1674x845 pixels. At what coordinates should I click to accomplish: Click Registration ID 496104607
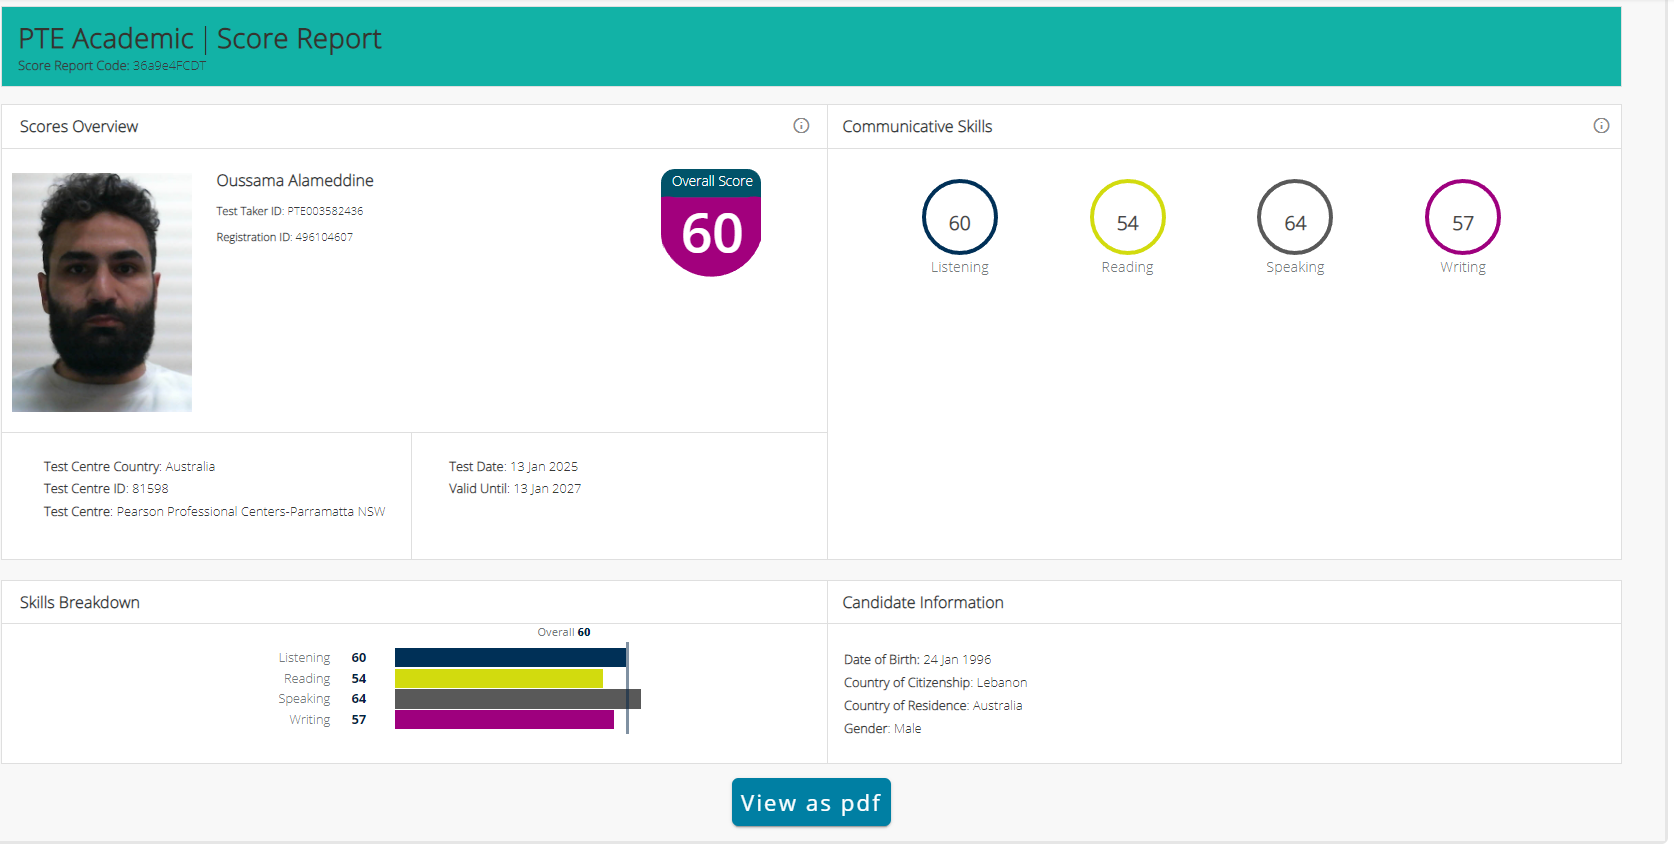pos(285,237)
